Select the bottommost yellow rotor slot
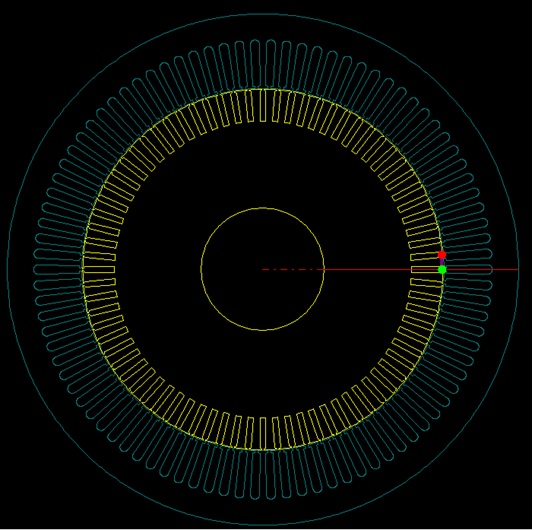 (x=263, y=433)
